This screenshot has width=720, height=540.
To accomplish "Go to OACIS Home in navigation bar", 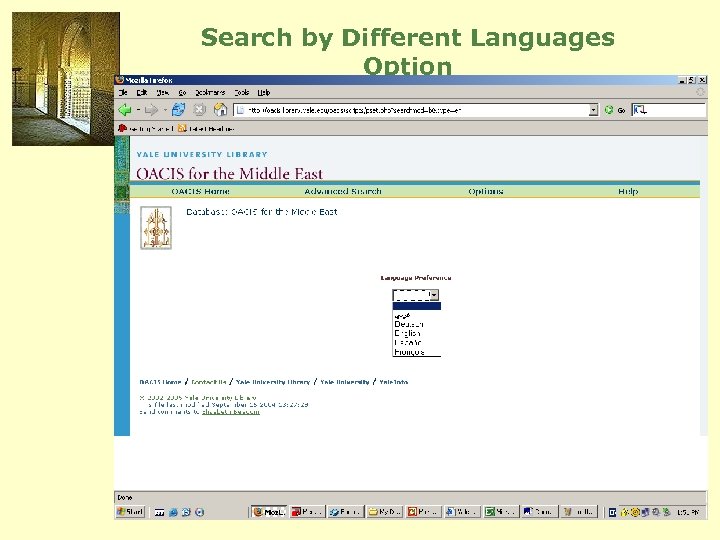I will pyautogui.click(x=200, y=191).
